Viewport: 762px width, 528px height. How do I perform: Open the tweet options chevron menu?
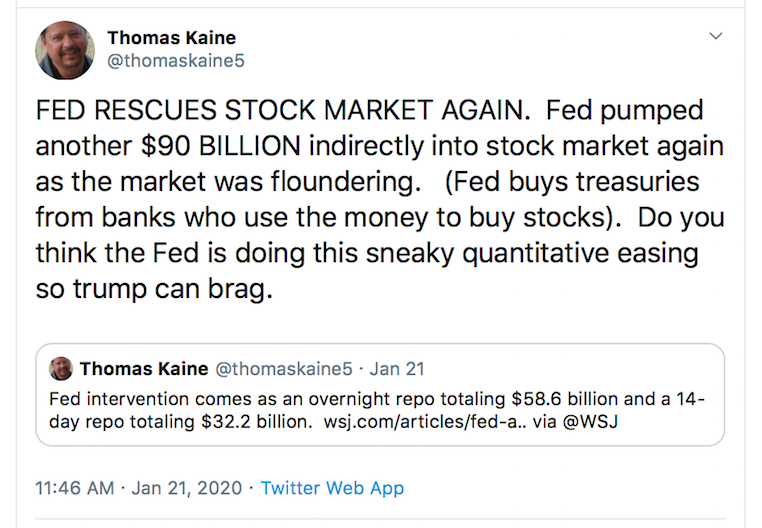(x=715, y=36)
